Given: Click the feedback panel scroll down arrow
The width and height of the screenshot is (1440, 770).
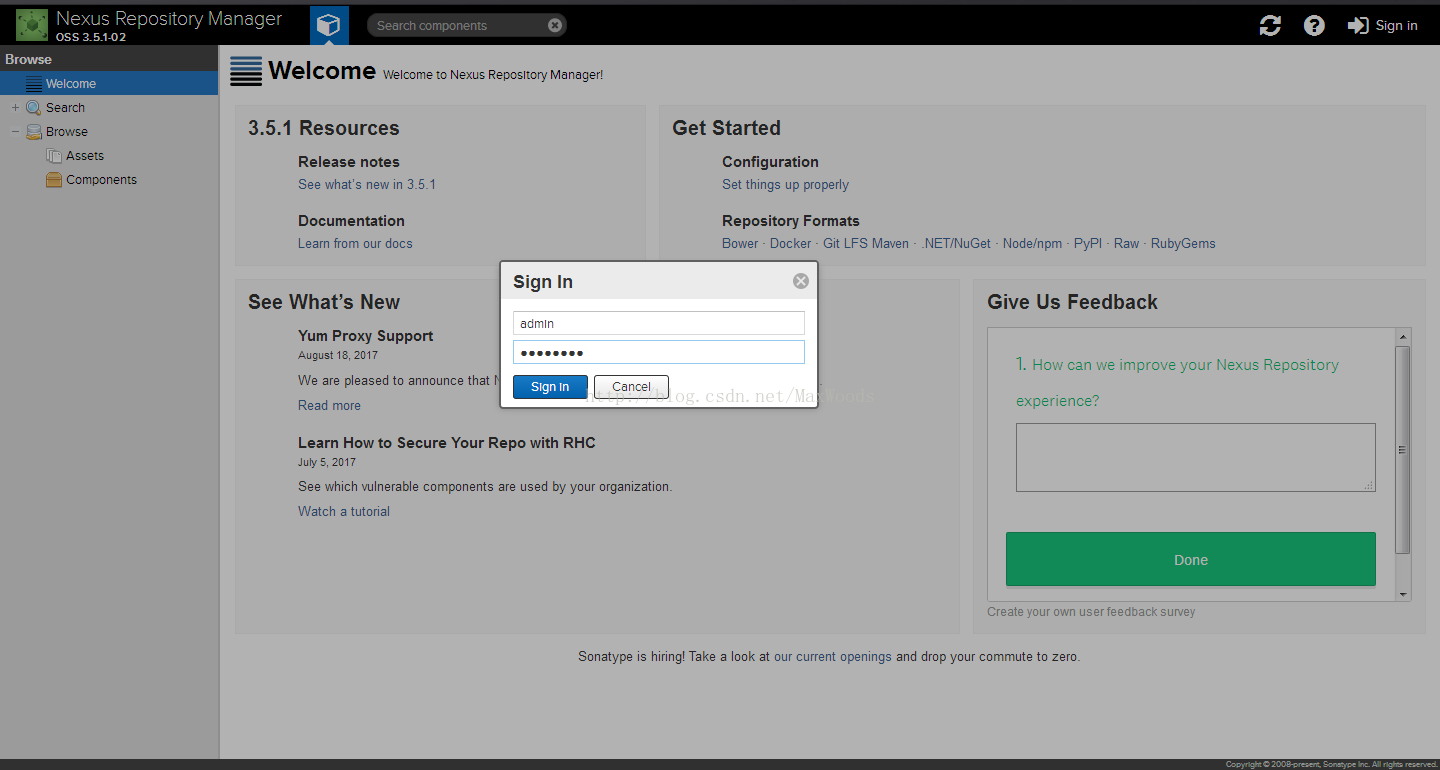Looking at the screenshot, I should [1403, 594].
